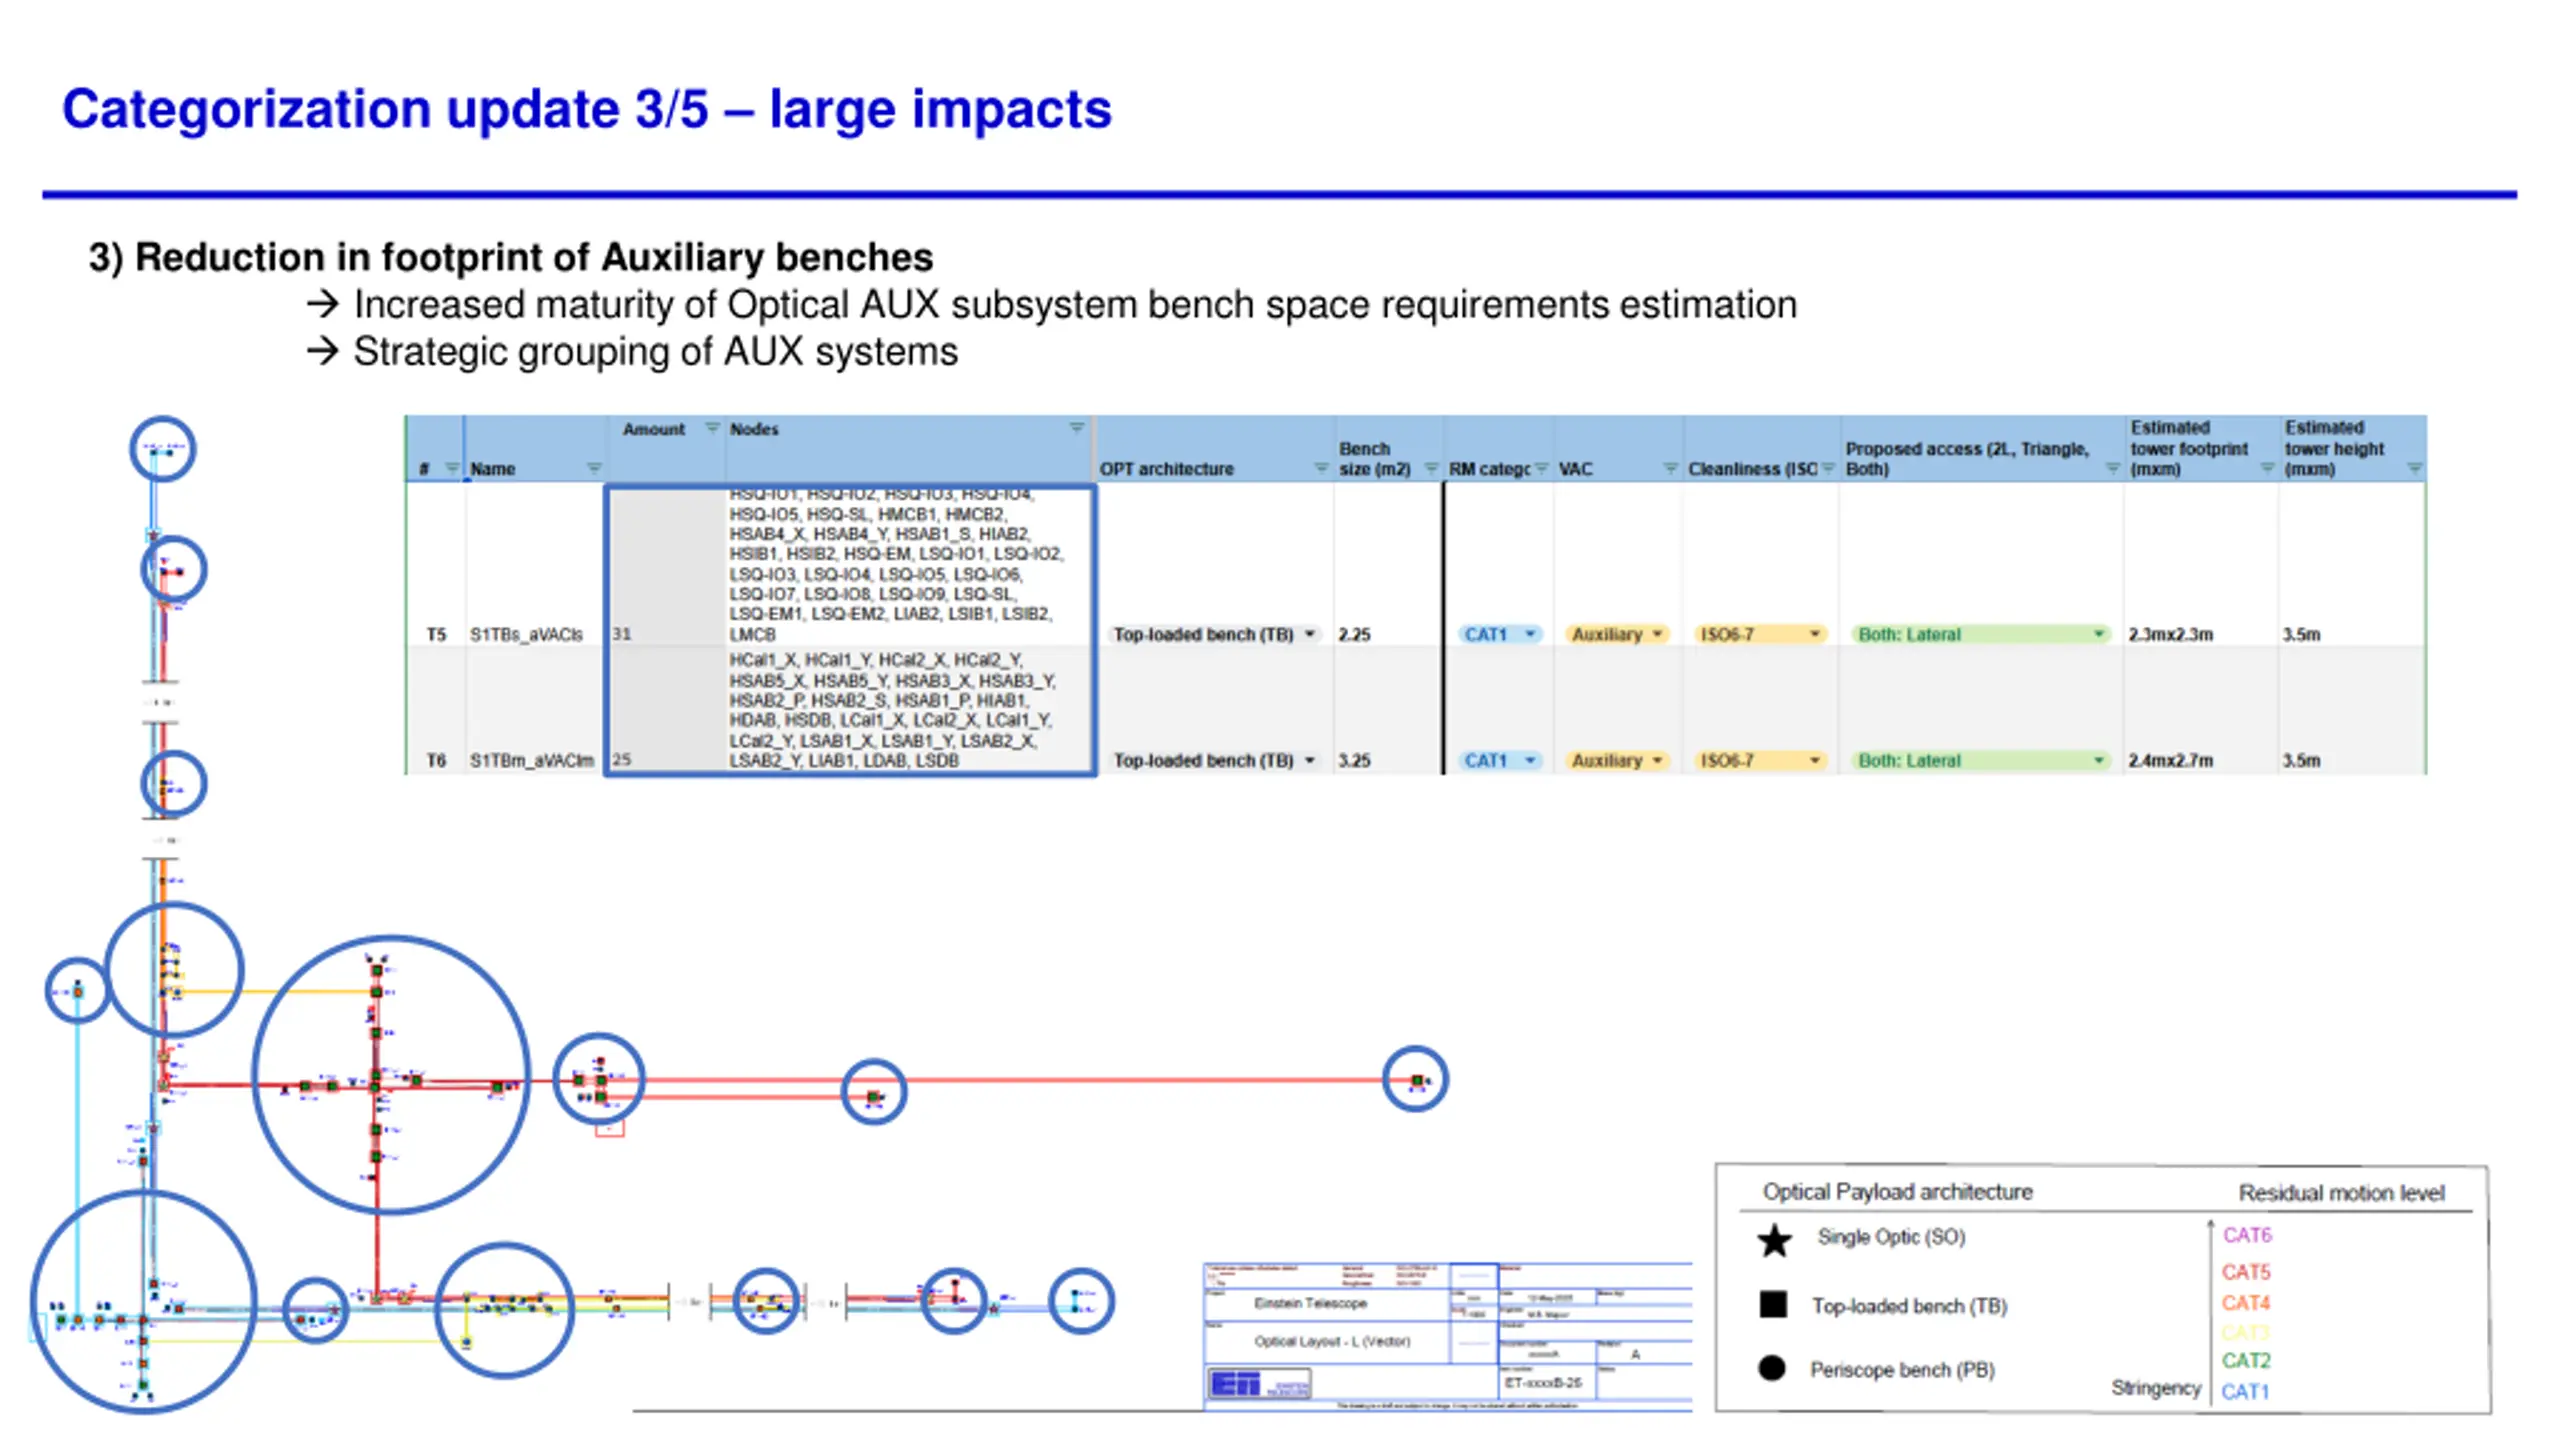Click 'Einstein Telescope' in the title block
This screenshot has width=2560, height=1440.
(x=1310, y=1303)
